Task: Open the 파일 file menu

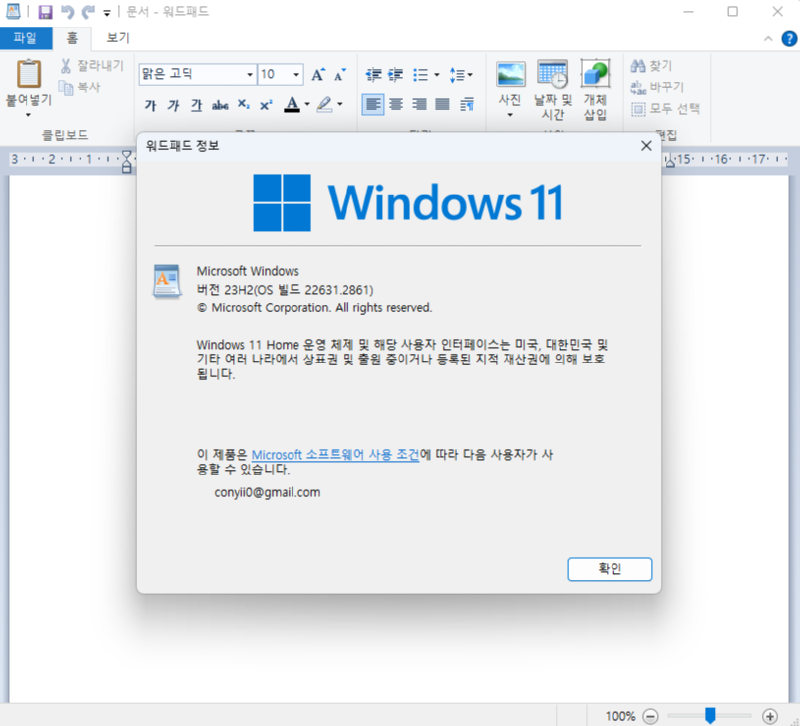Action: click(x=25, y=39)
